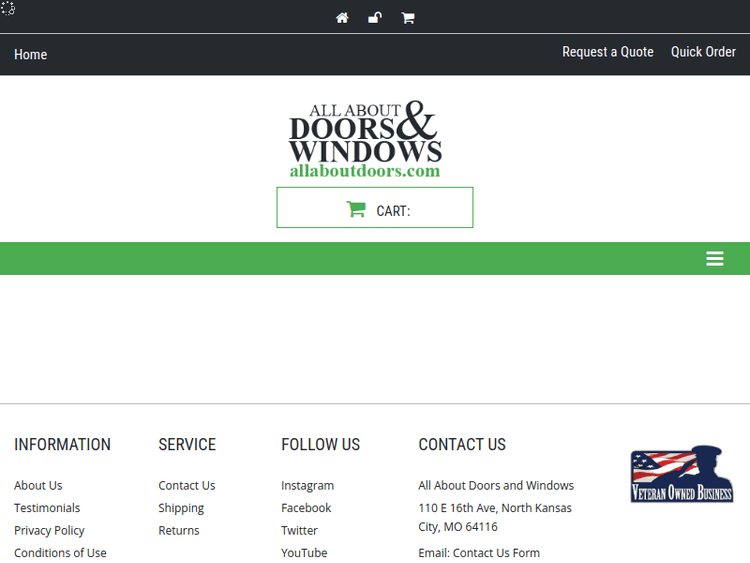Click Contact Us under Service
The height and width of the screenshot is (563, 750).
point(187,486)
